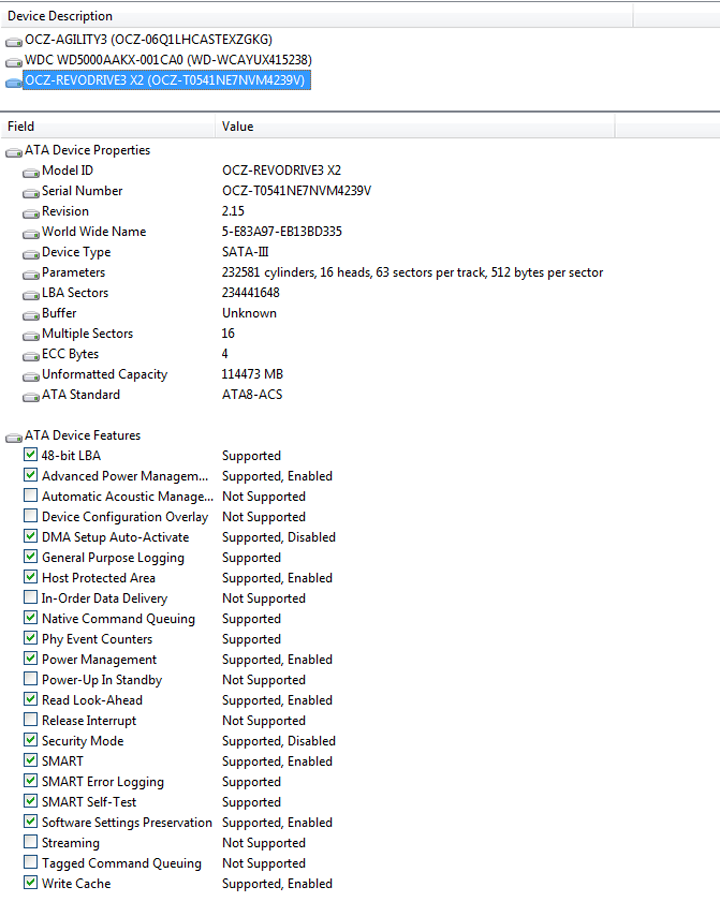Click the ATA Device Properties group icon
The image size is (720, 902).
(14, 152)
